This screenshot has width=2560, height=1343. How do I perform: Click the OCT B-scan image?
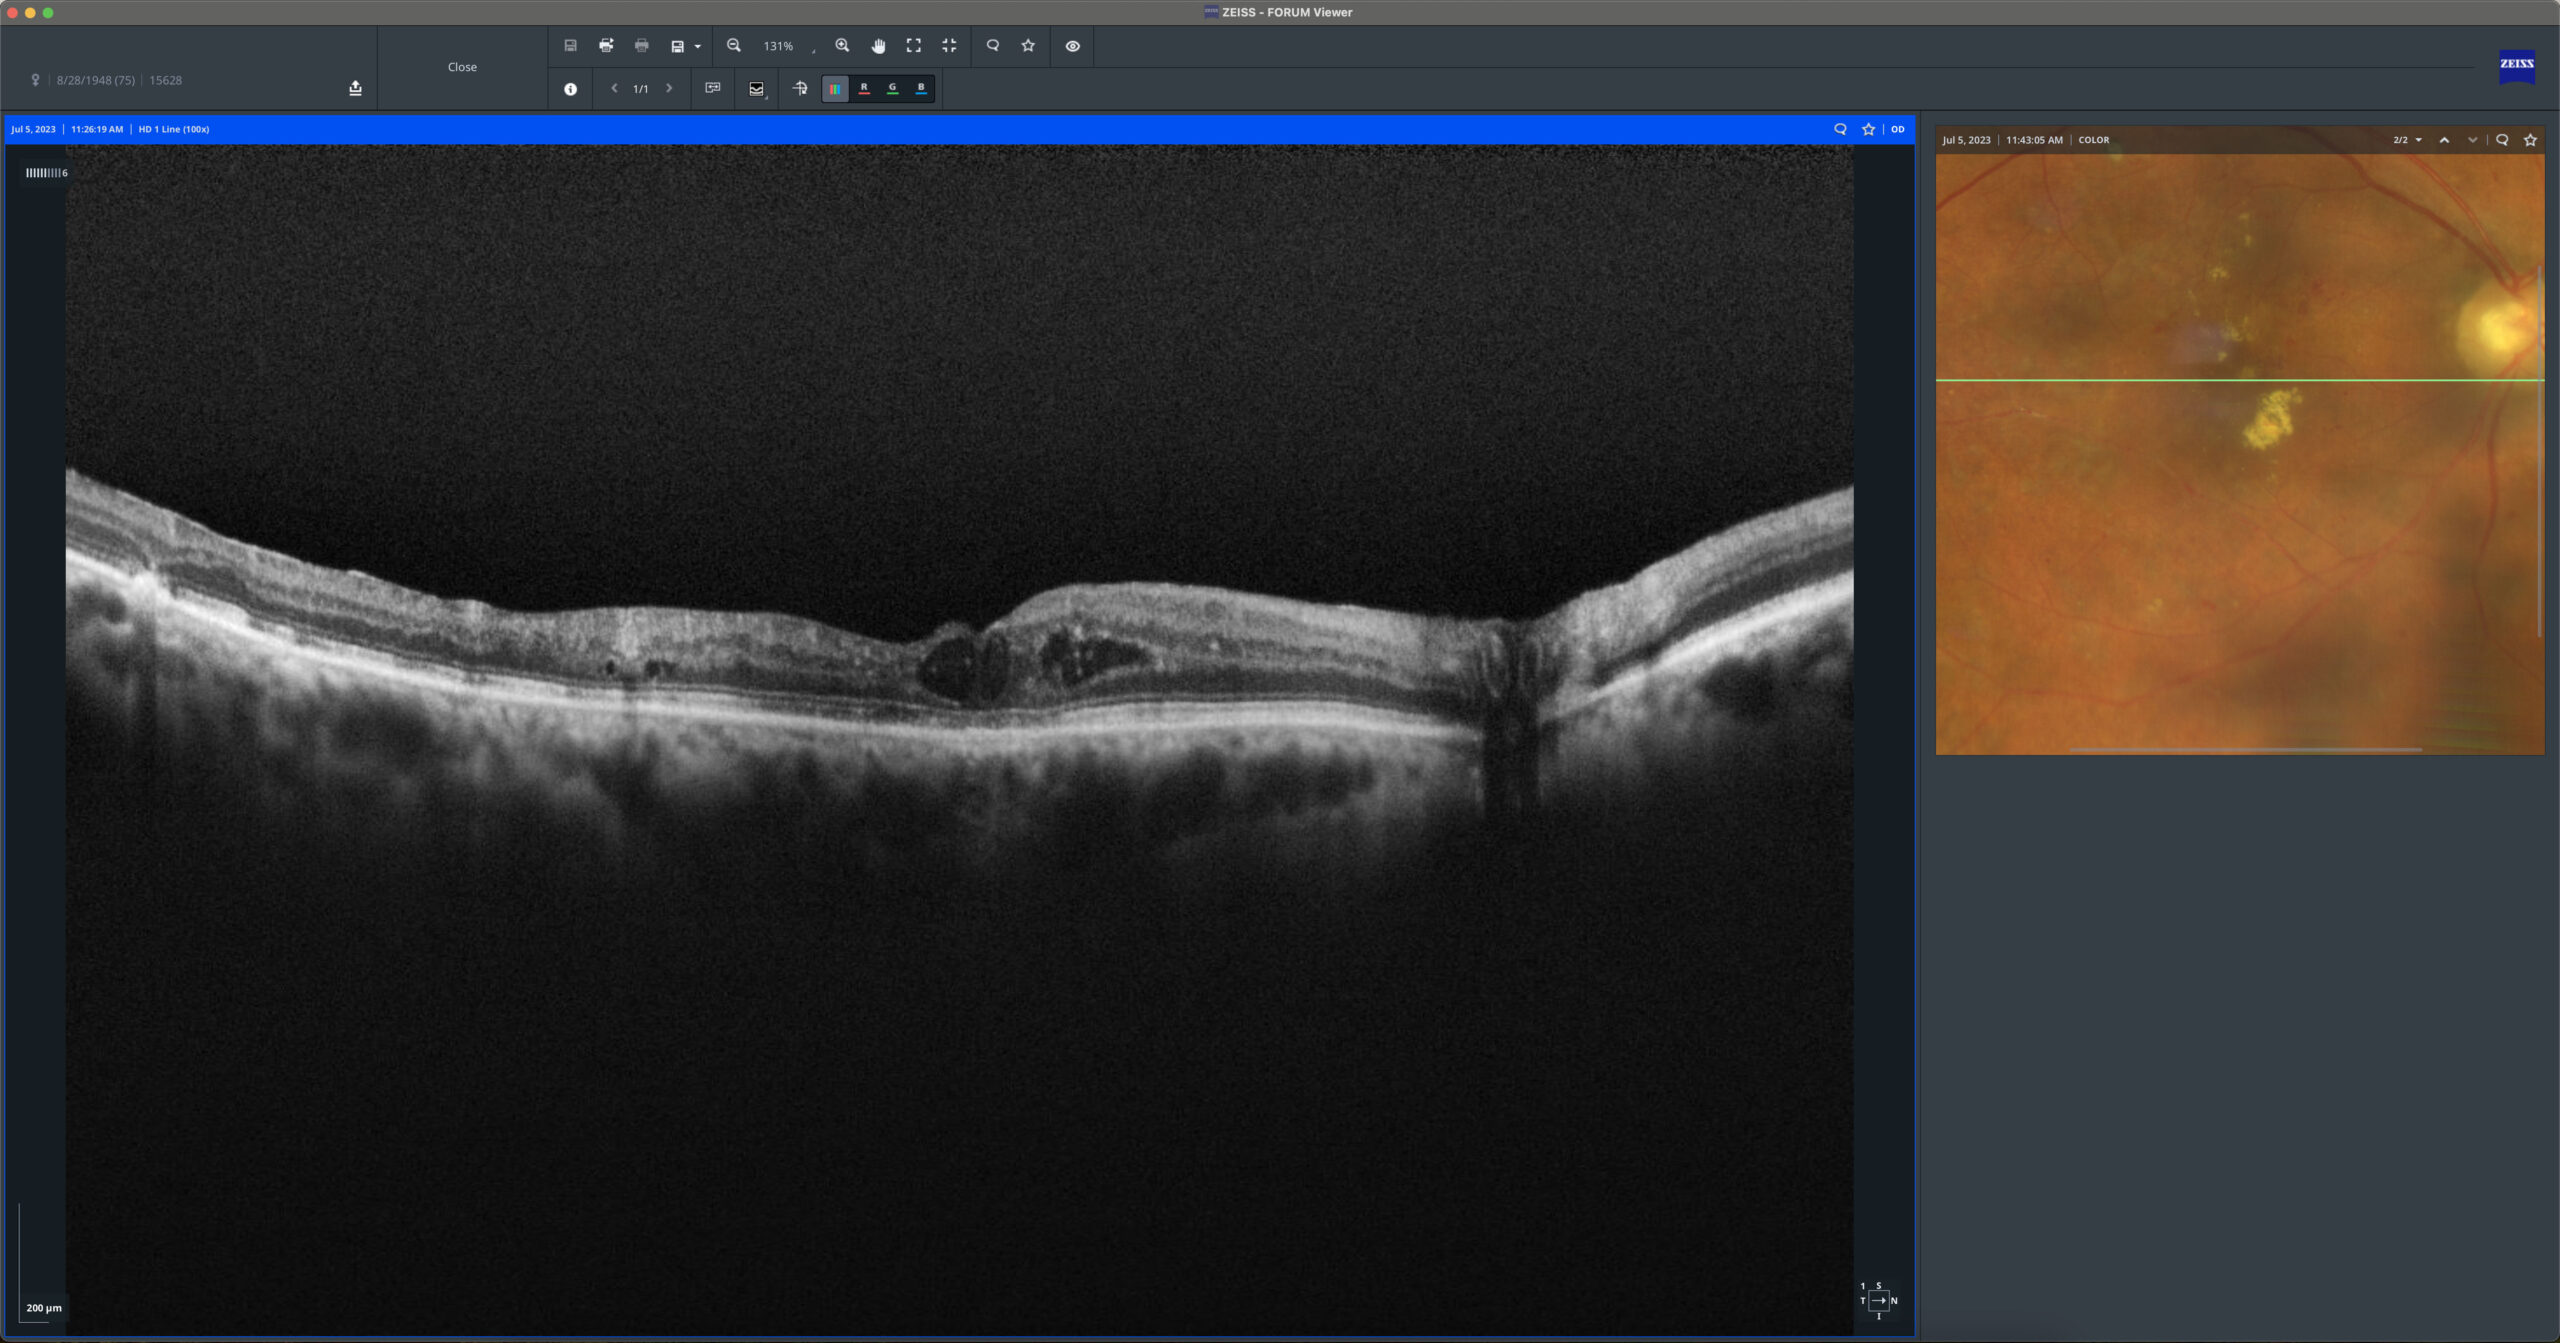pos(959,740)
